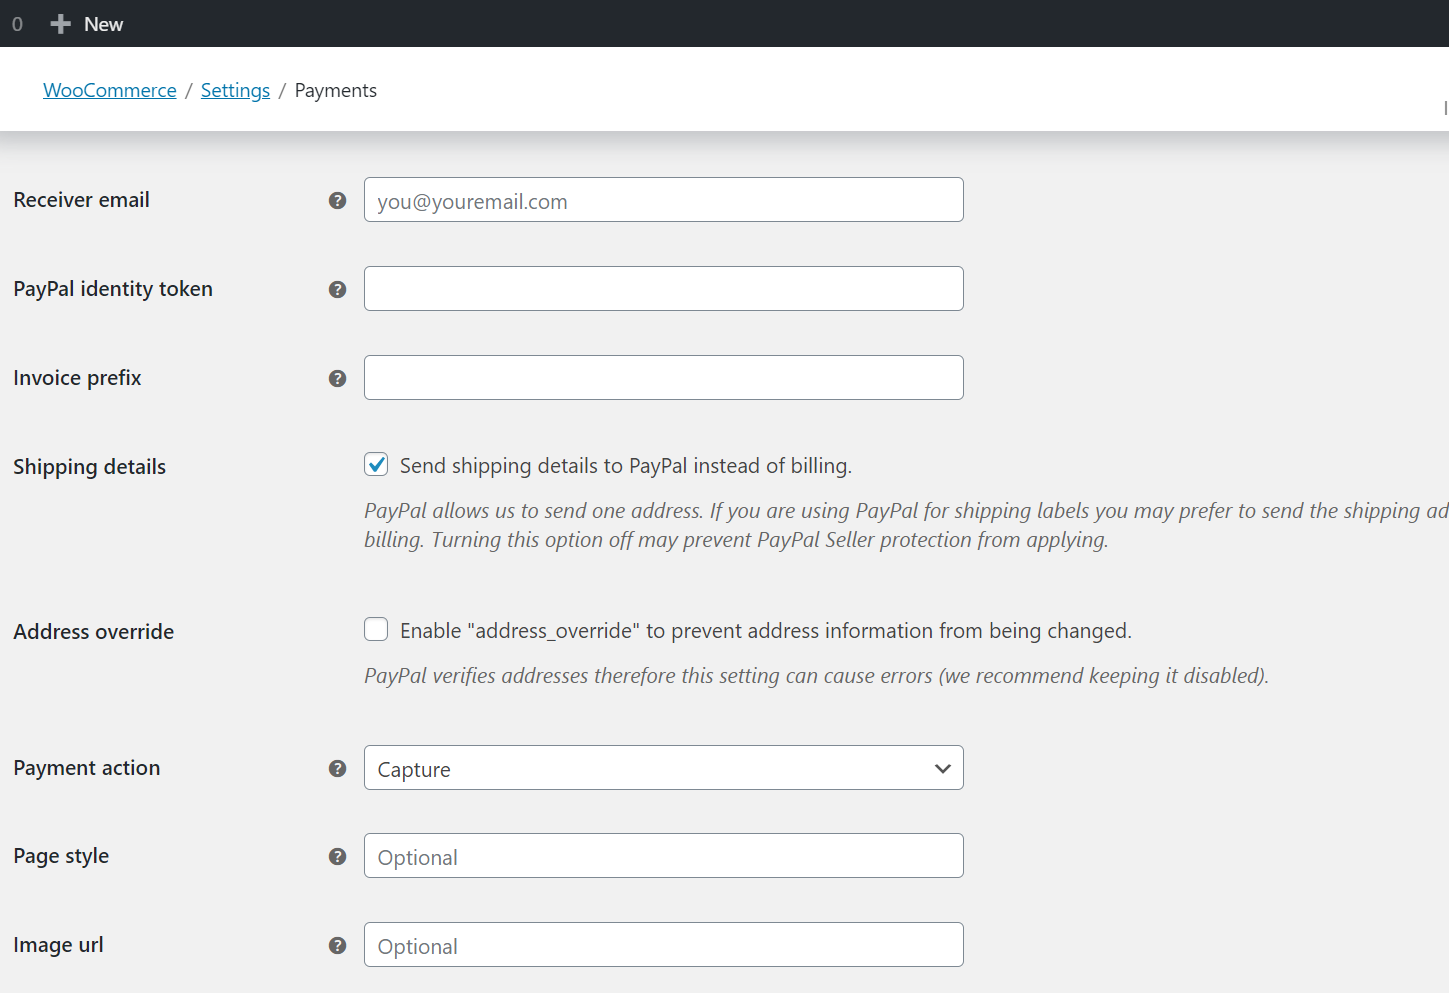
Task: Click the Invoice prefix label
Action: 78,378
